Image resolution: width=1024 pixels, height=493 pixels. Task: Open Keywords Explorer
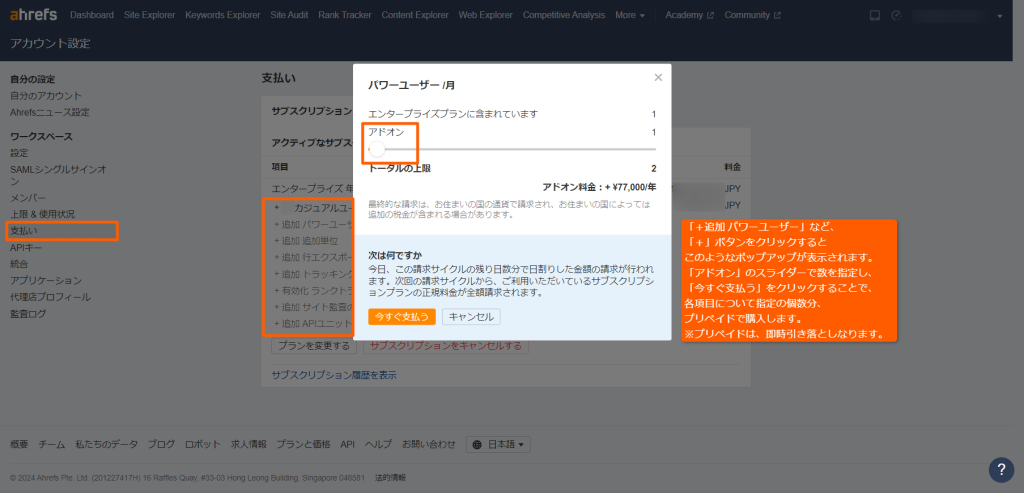pyautogui.click(x=223, y=15)
